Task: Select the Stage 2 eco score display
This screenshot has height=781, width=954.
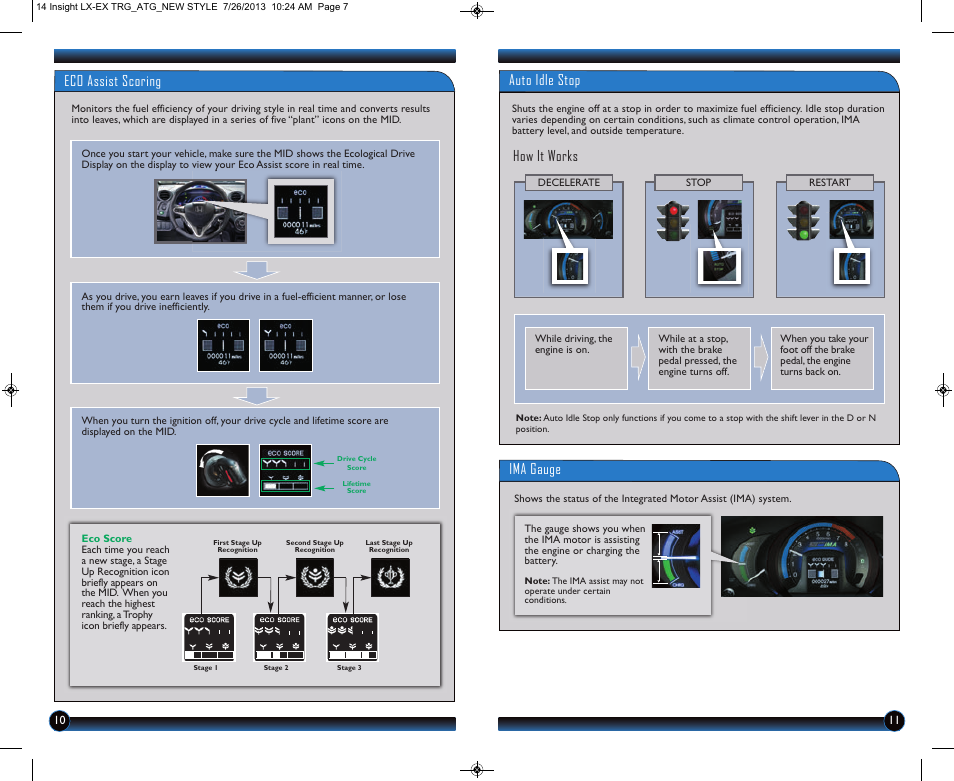Action: point(280,637)
